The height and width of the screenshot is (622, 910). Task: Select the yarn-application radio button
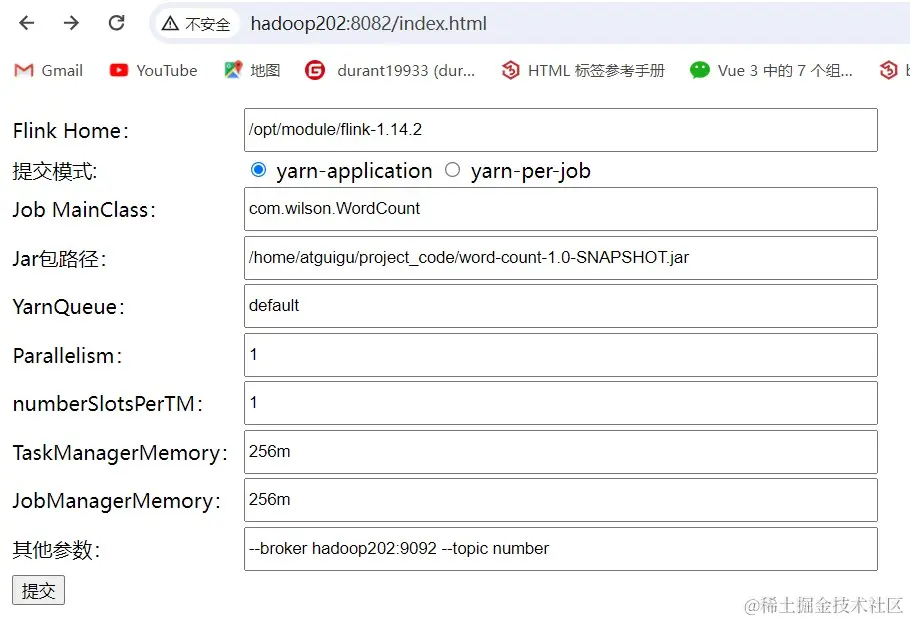click(x=258, y=169)
